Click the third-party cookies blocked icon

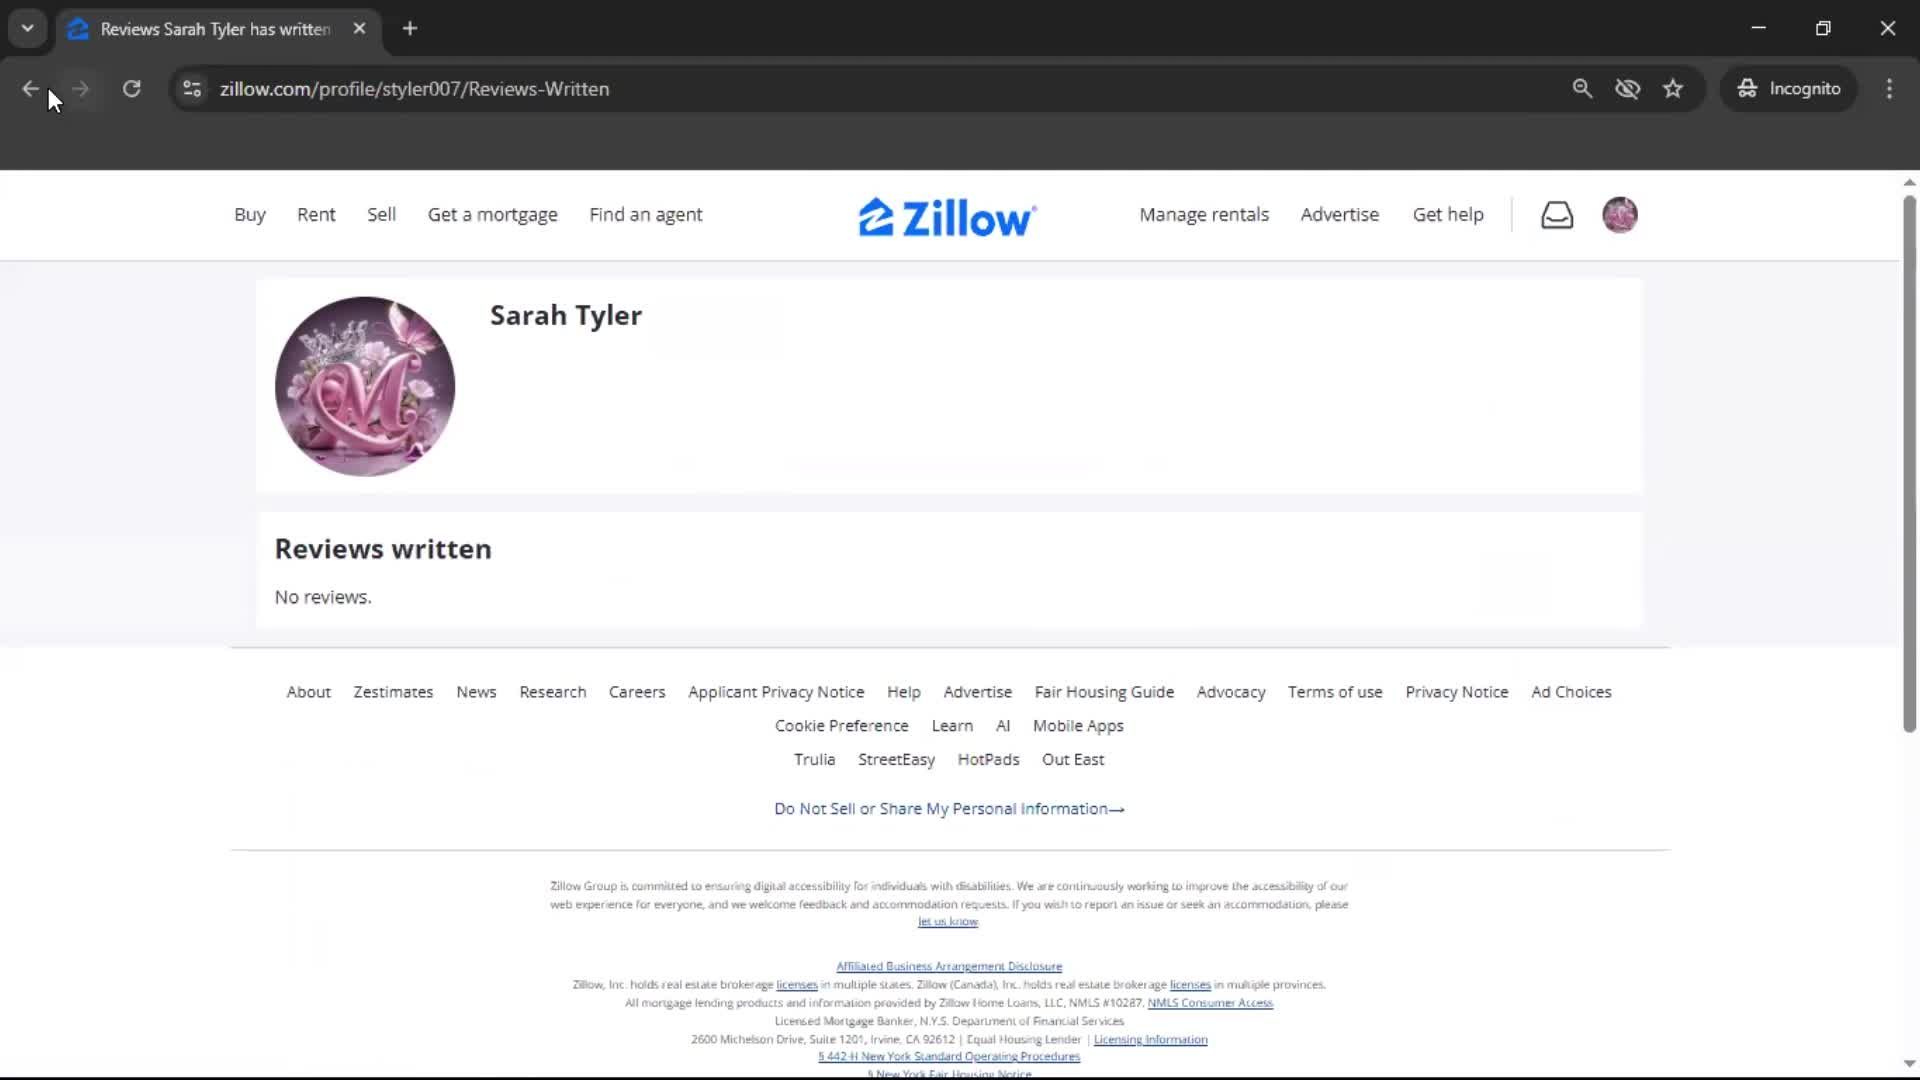click(1627, 88)
